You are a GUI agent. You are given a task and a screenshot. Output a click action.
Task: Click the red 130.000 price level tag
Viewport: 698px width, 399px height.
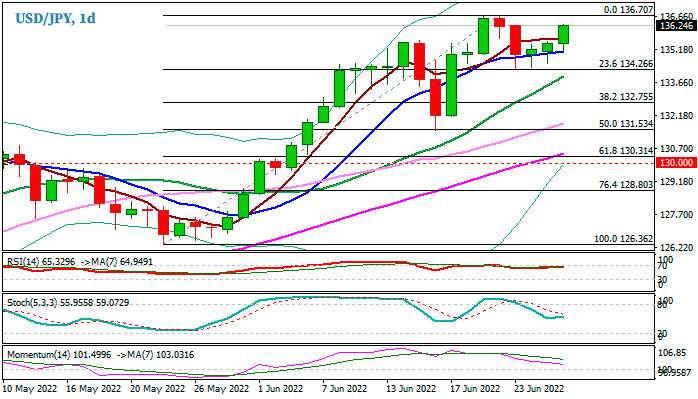tap(677, 163)
